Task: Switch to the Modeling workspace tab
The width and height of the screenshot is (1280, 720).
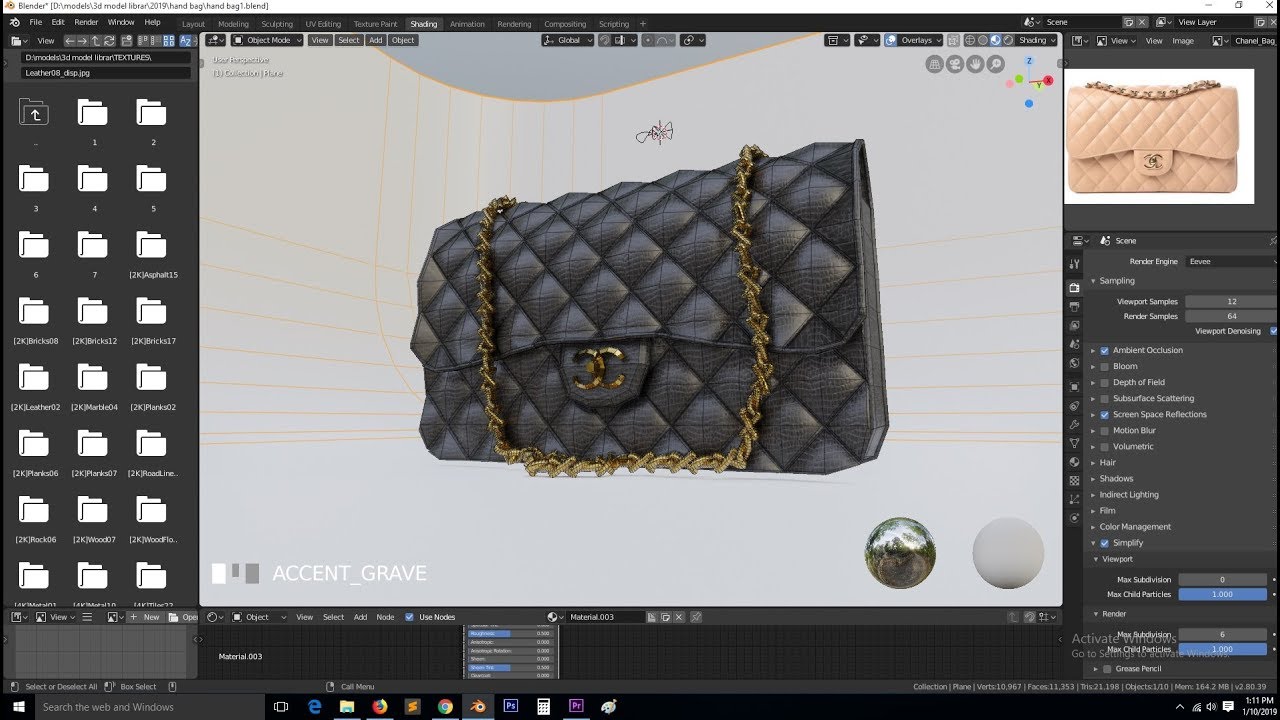Action: pyautogui.click(x=233, y=24)
